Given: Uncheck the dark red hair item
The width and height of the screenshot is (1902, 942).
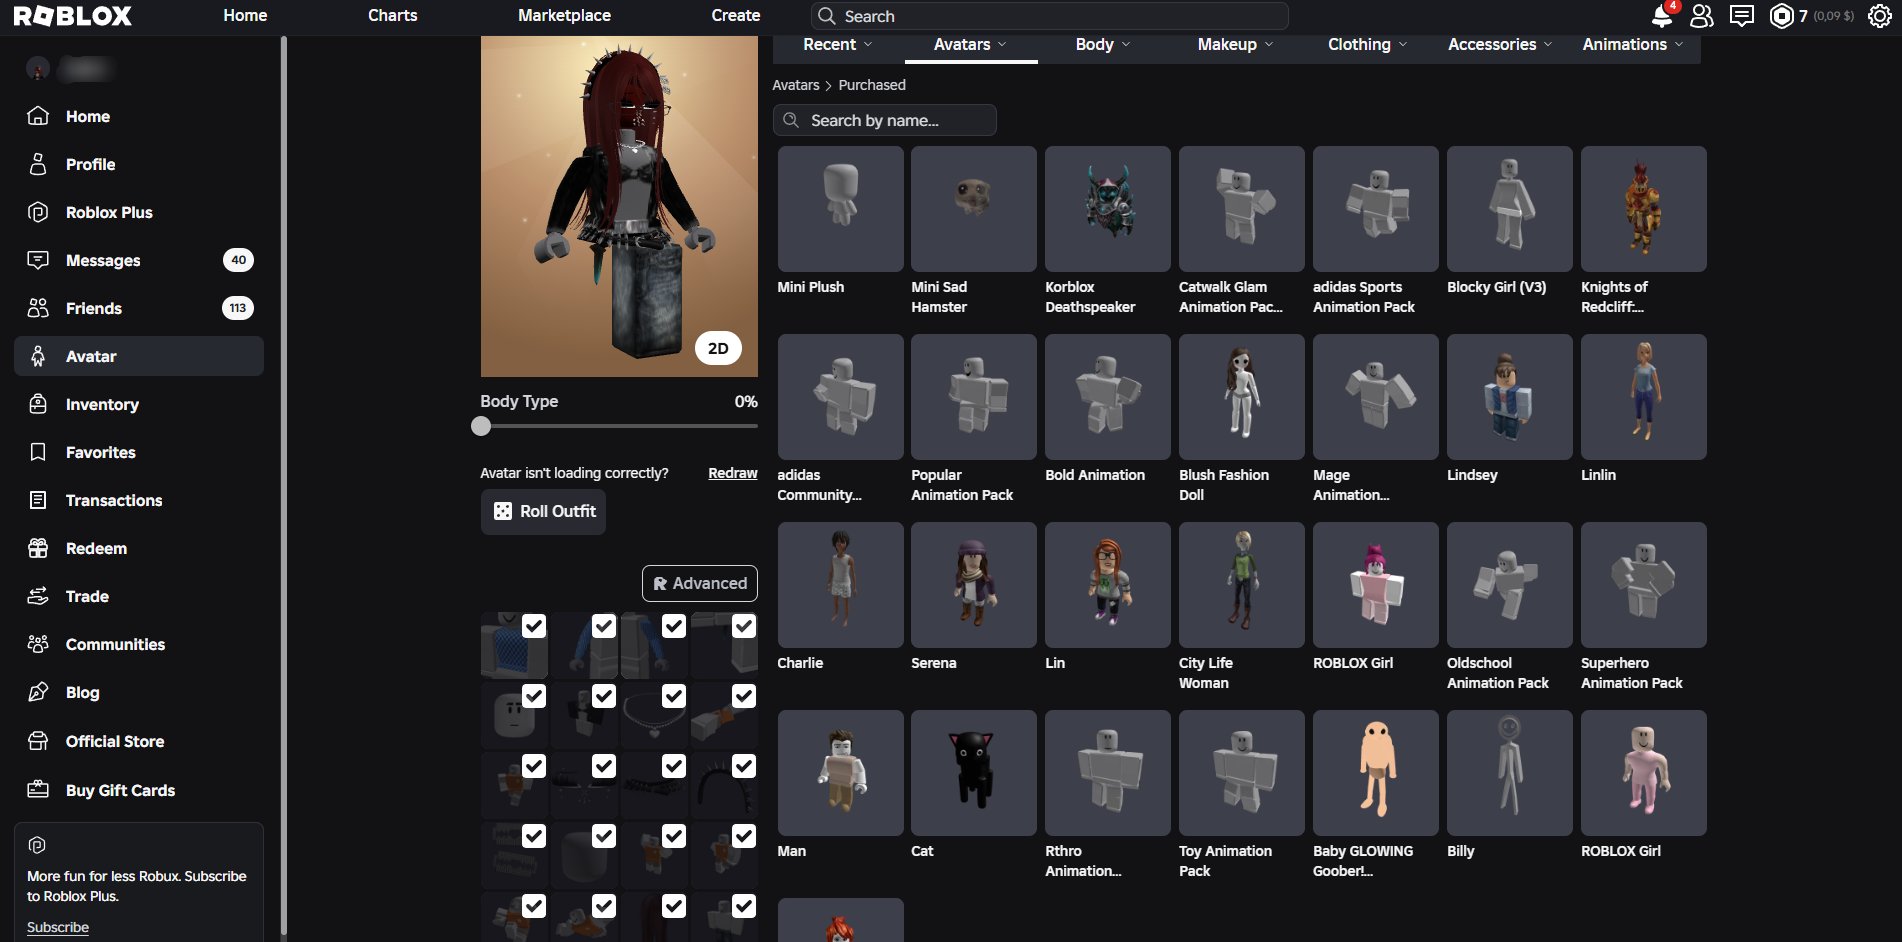Looking at the screenshot, I should pyautogui.click(x=674, y=906).
